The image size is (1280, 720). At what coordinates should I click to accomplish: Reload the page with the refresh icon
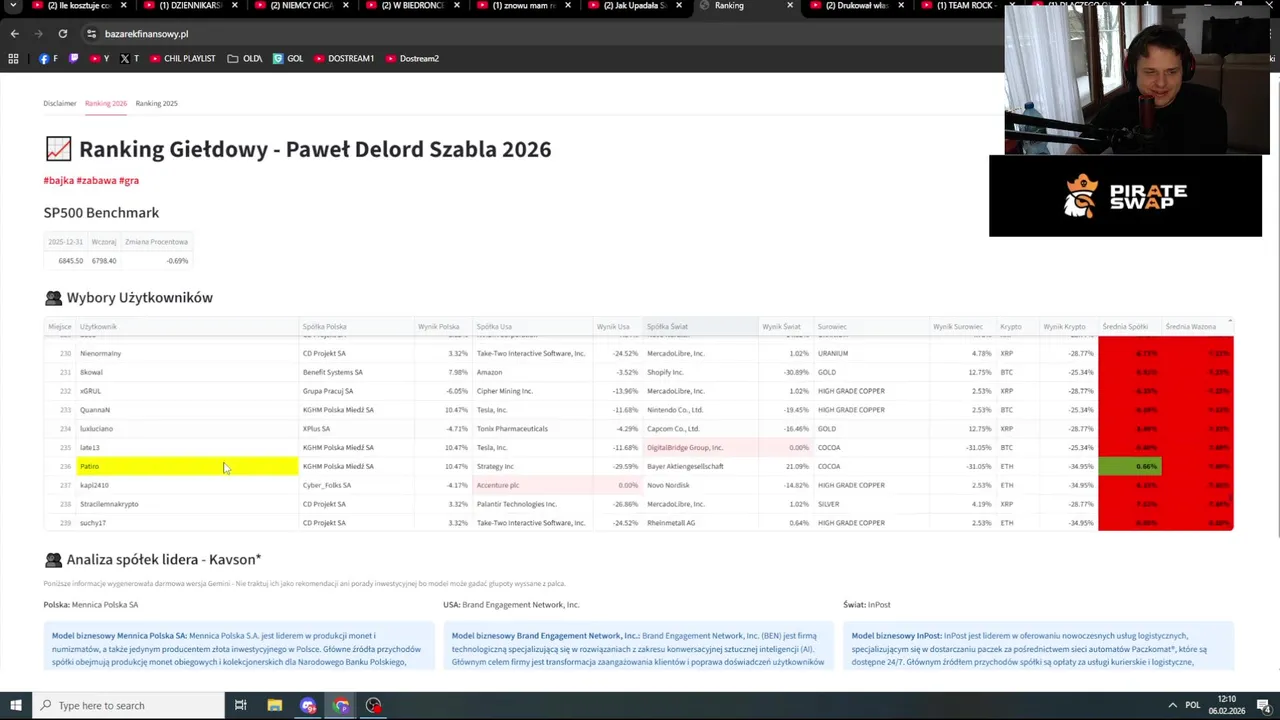(x=62, y=33)
